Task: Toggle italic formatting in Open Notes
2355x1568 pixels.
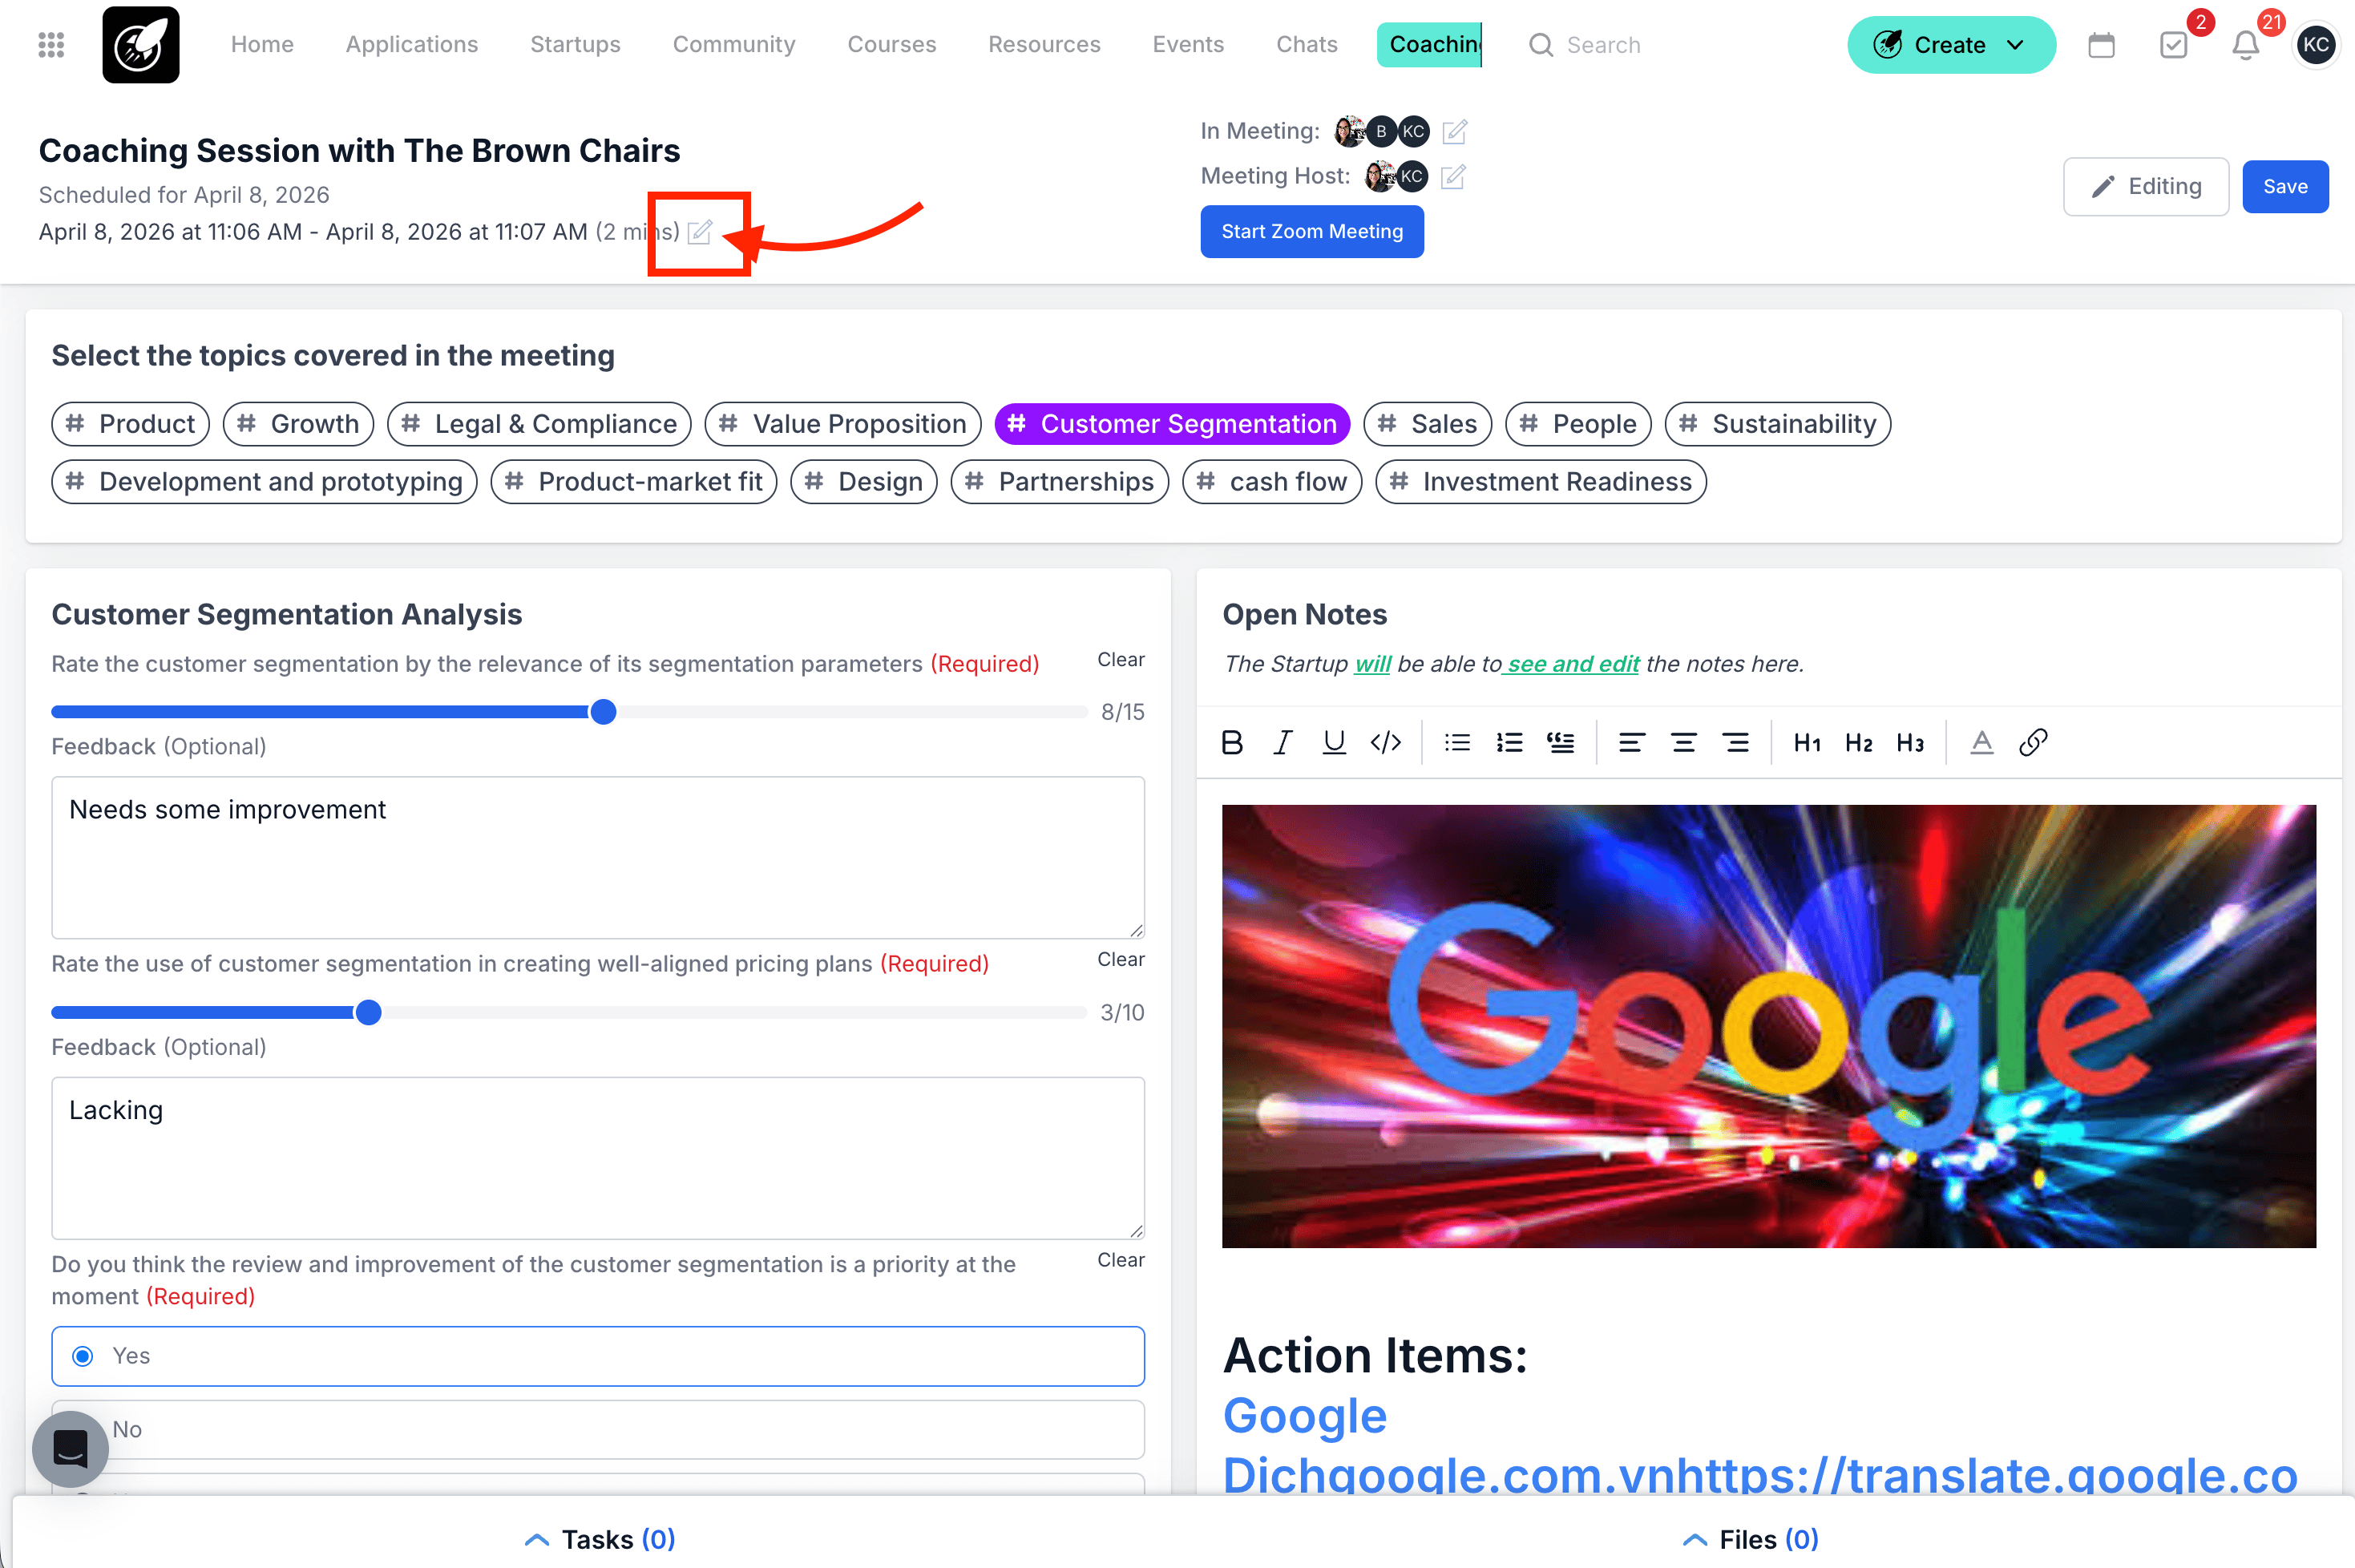Action: 1283,742
